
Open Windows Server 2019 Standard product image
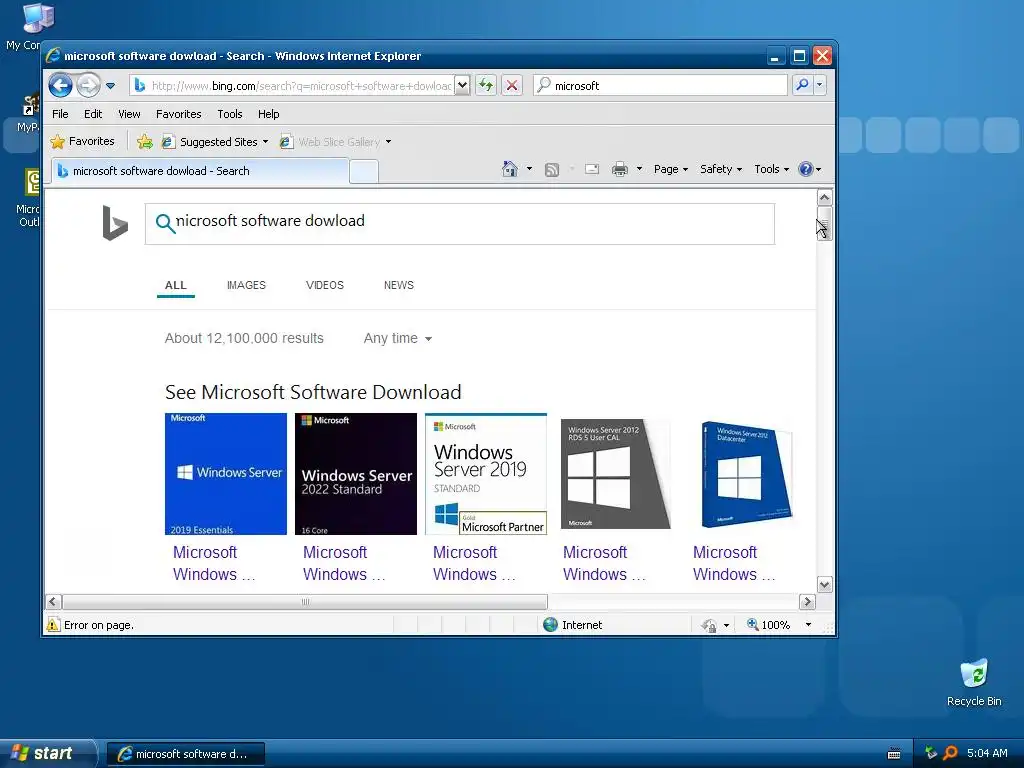[486, 473]
